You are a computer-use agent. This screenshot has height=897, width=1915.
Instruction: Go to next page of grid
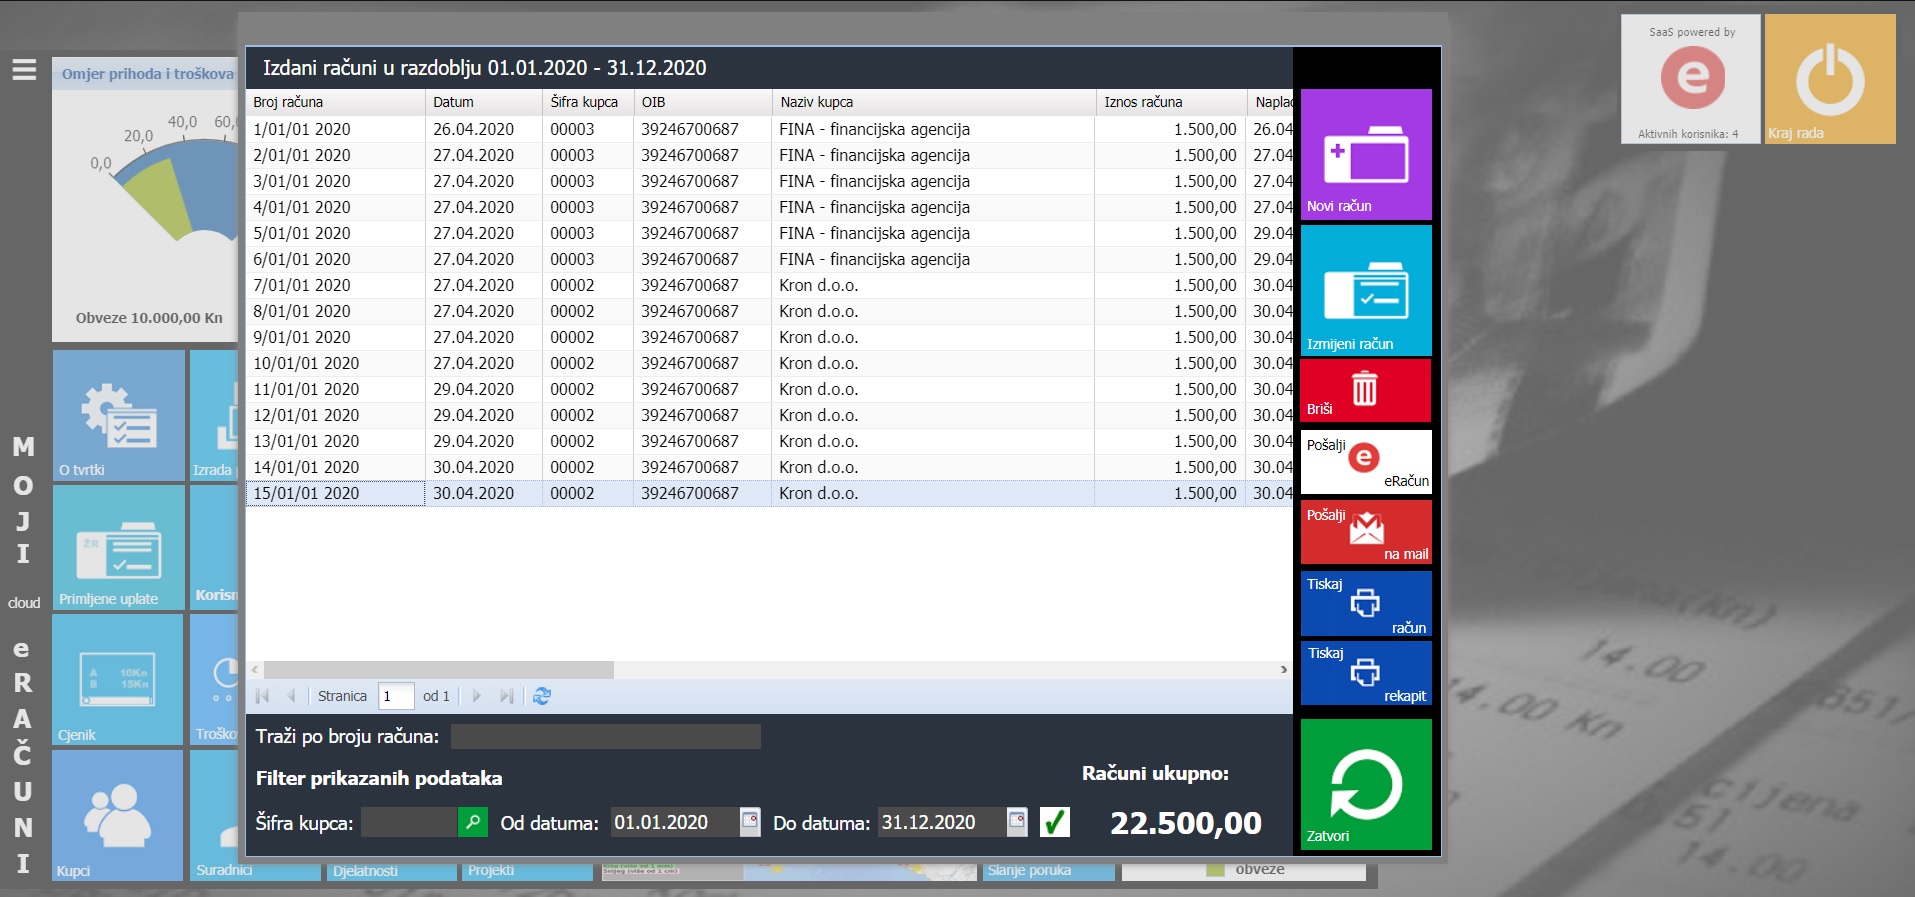[477, 696]
